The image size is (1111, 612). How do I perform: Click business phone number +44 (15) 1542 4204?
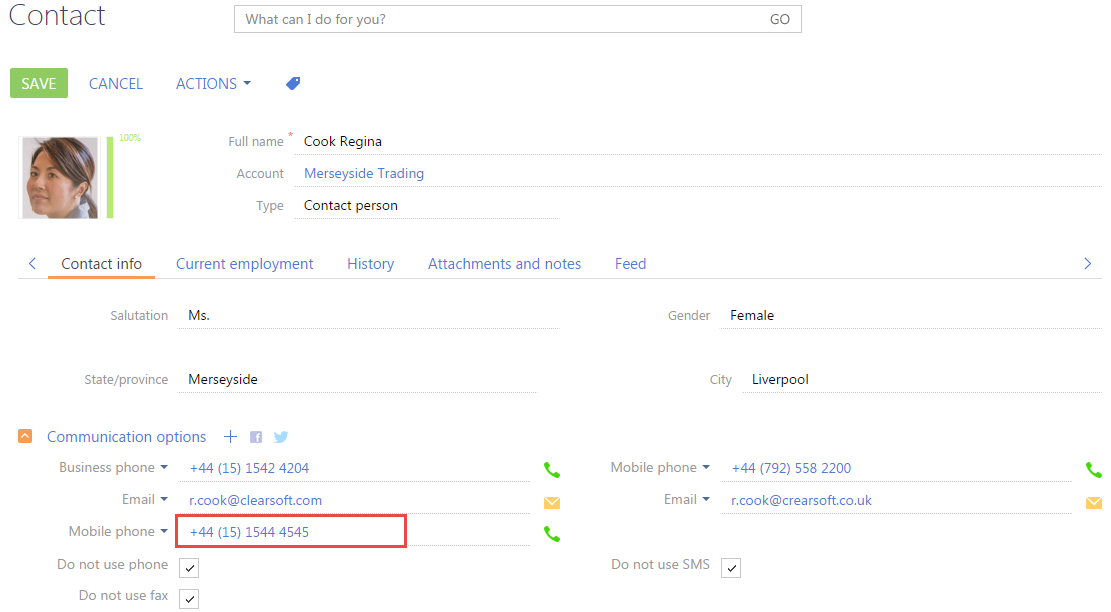(x=249, y=468)
